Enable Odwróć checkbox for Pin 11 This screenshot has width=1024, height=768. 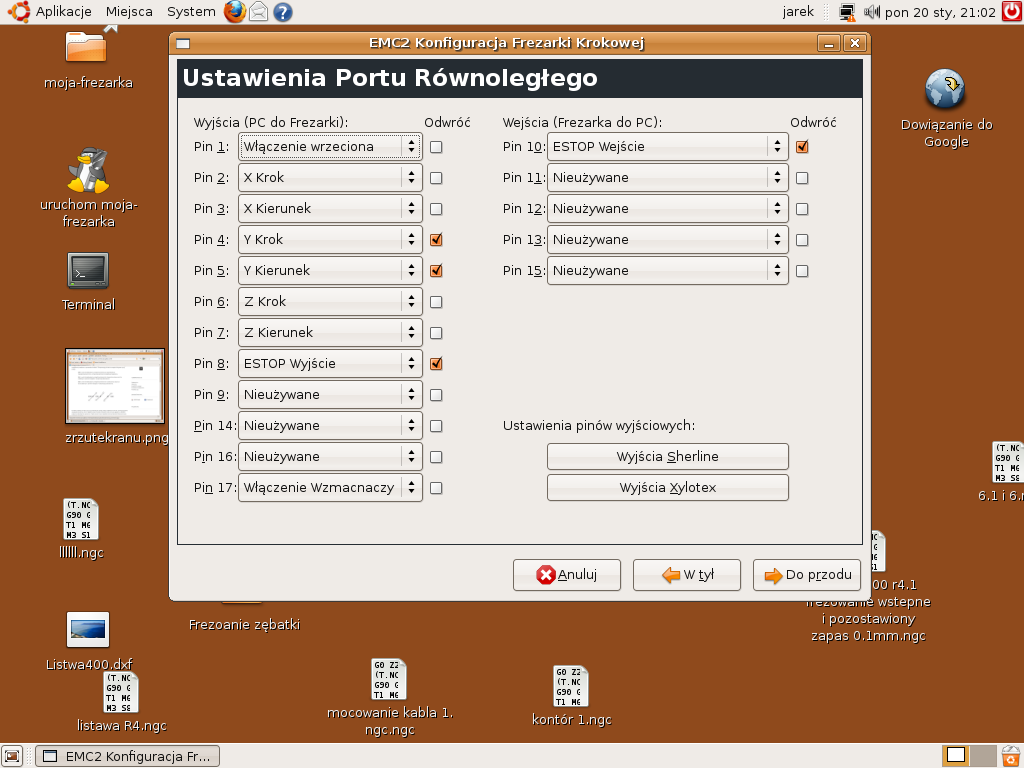(802, 178)
